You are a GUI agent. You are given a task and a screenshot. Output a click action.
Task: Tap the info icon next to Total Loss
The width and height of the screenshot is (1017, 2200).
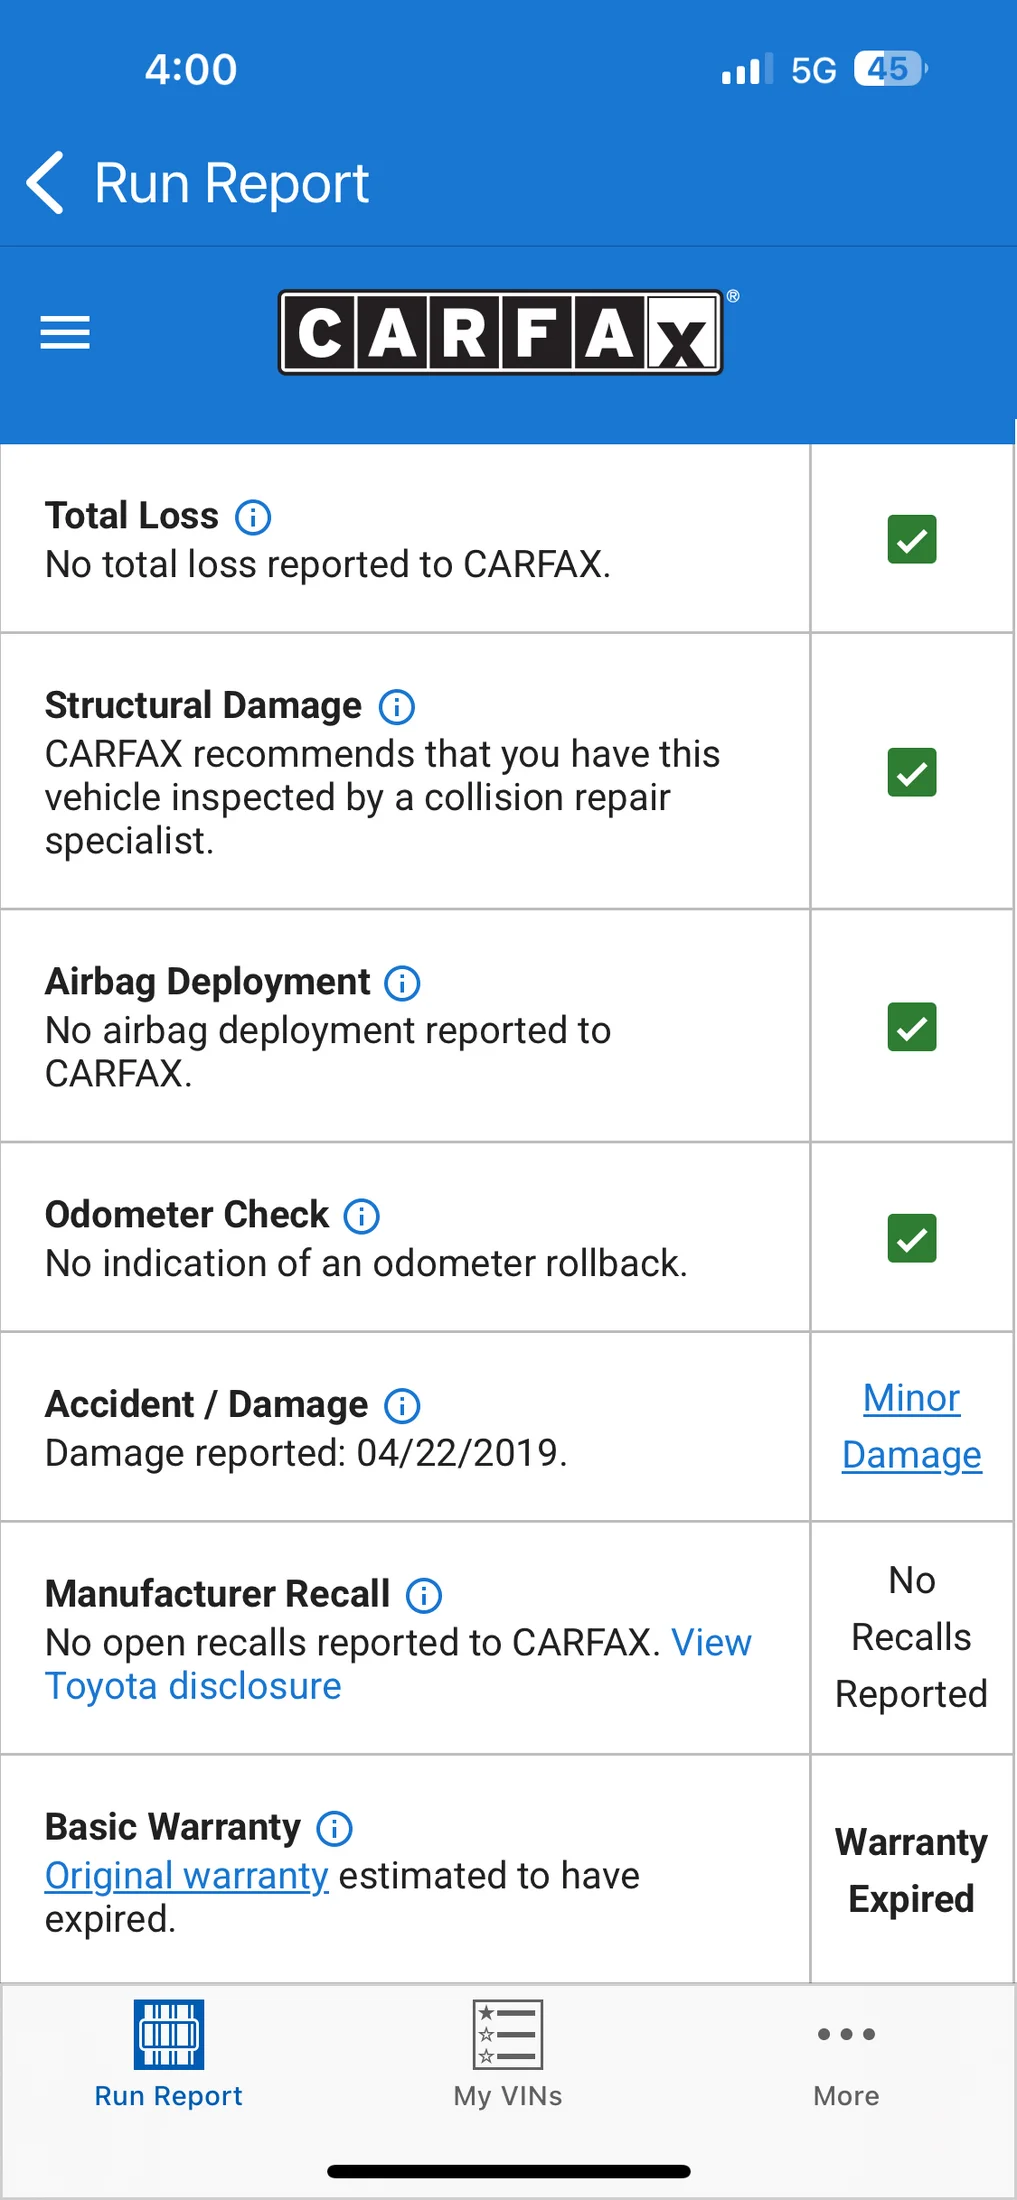253,517
